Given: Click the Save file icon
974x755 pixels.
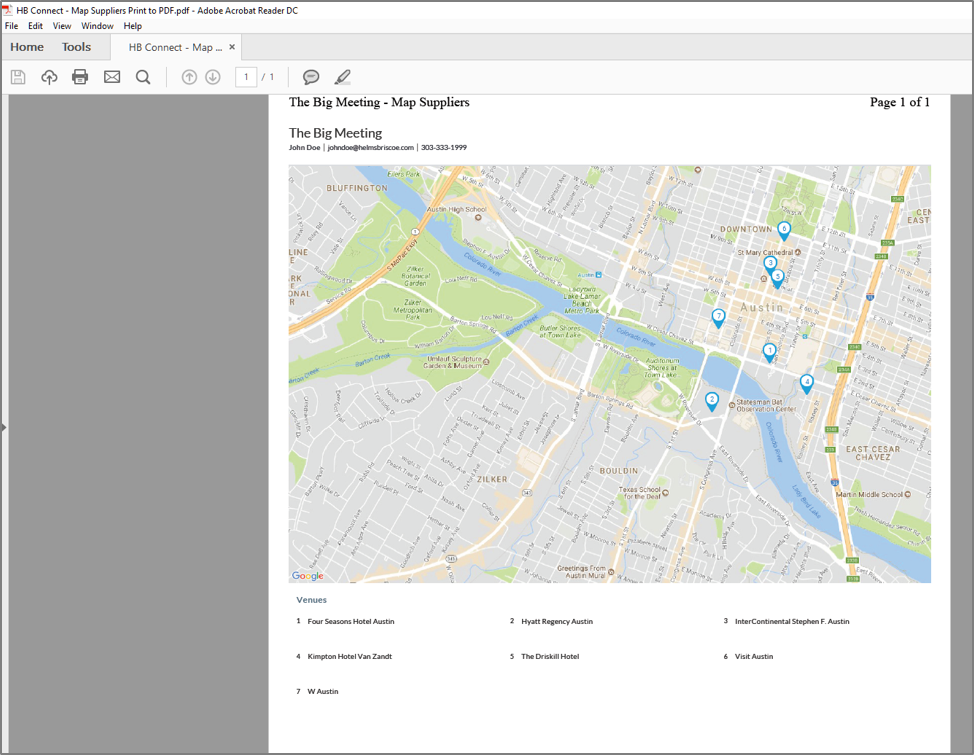Looking at the screenshot, I should pyautogui.click(x=18, y=77).
